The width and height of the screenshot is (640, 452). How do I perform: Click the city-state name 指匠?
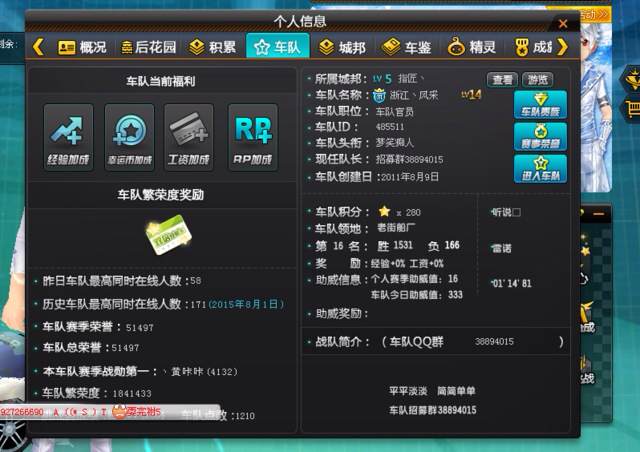coord(408,78)
